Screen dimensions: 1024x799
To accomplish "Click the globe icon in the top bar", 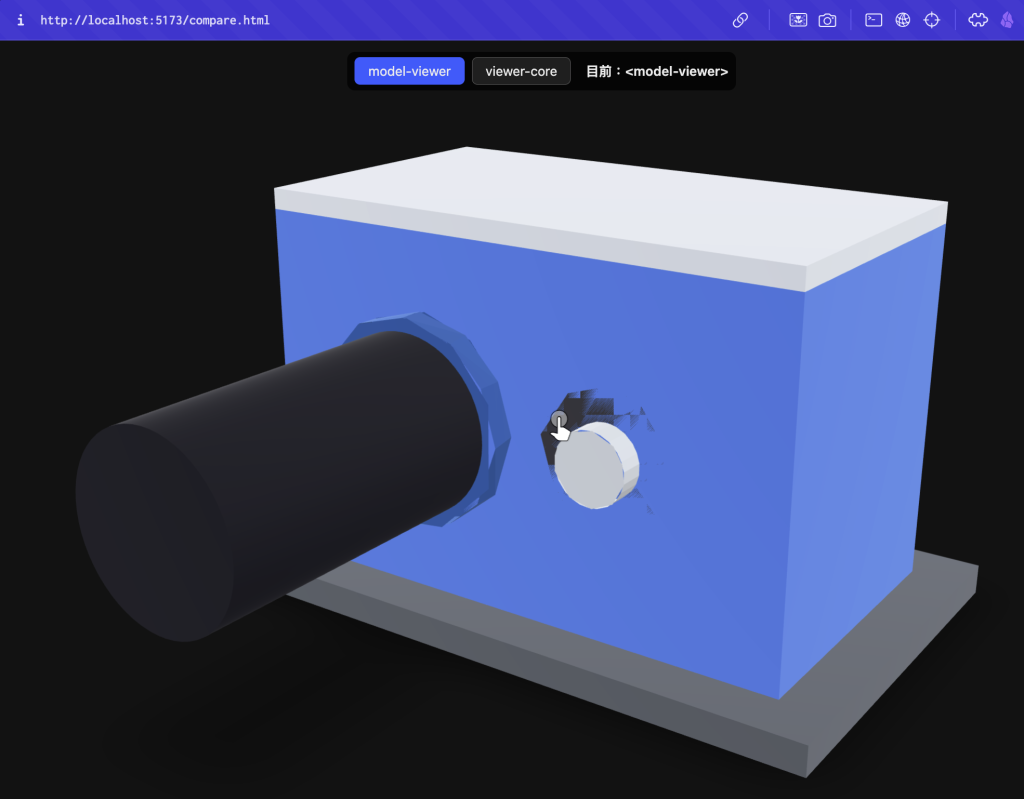I will (903, 20).
